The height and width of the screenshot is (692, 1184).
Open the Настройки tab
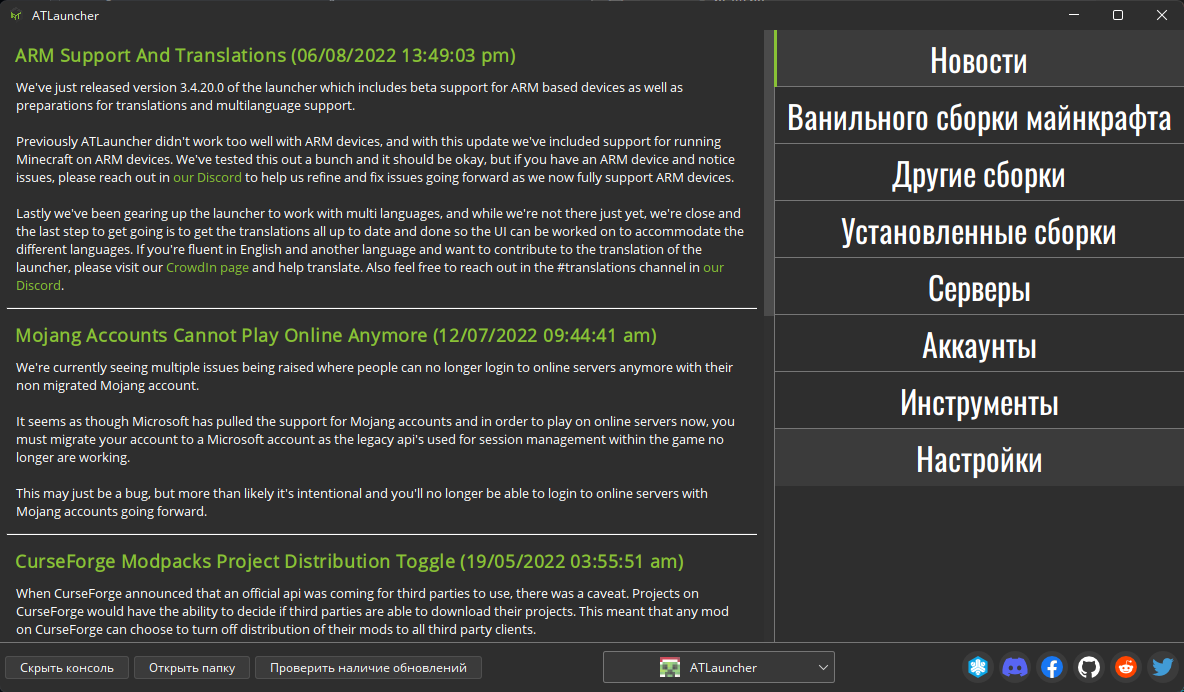pyautogui.click(x=978, y=458)
